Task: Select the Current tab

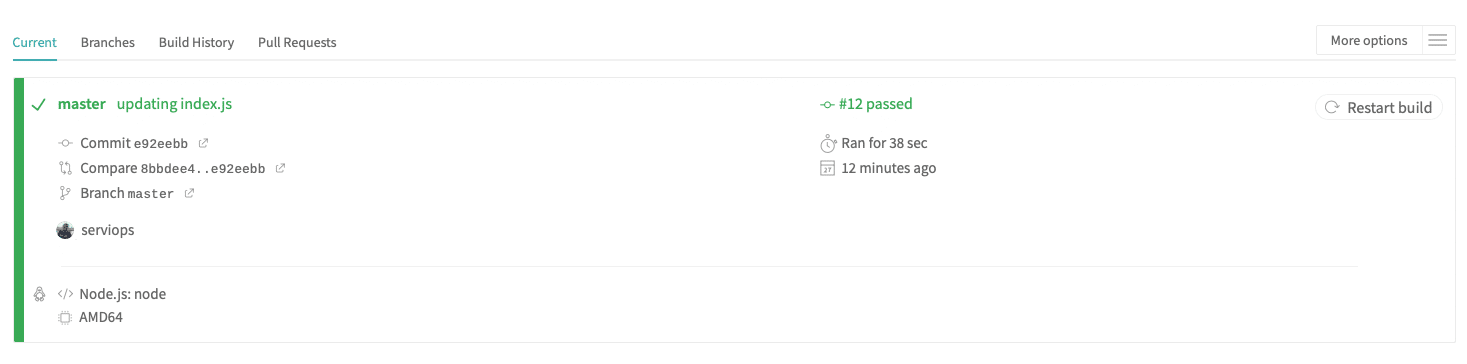Action: pyautogui.click(x=35, y=43)
